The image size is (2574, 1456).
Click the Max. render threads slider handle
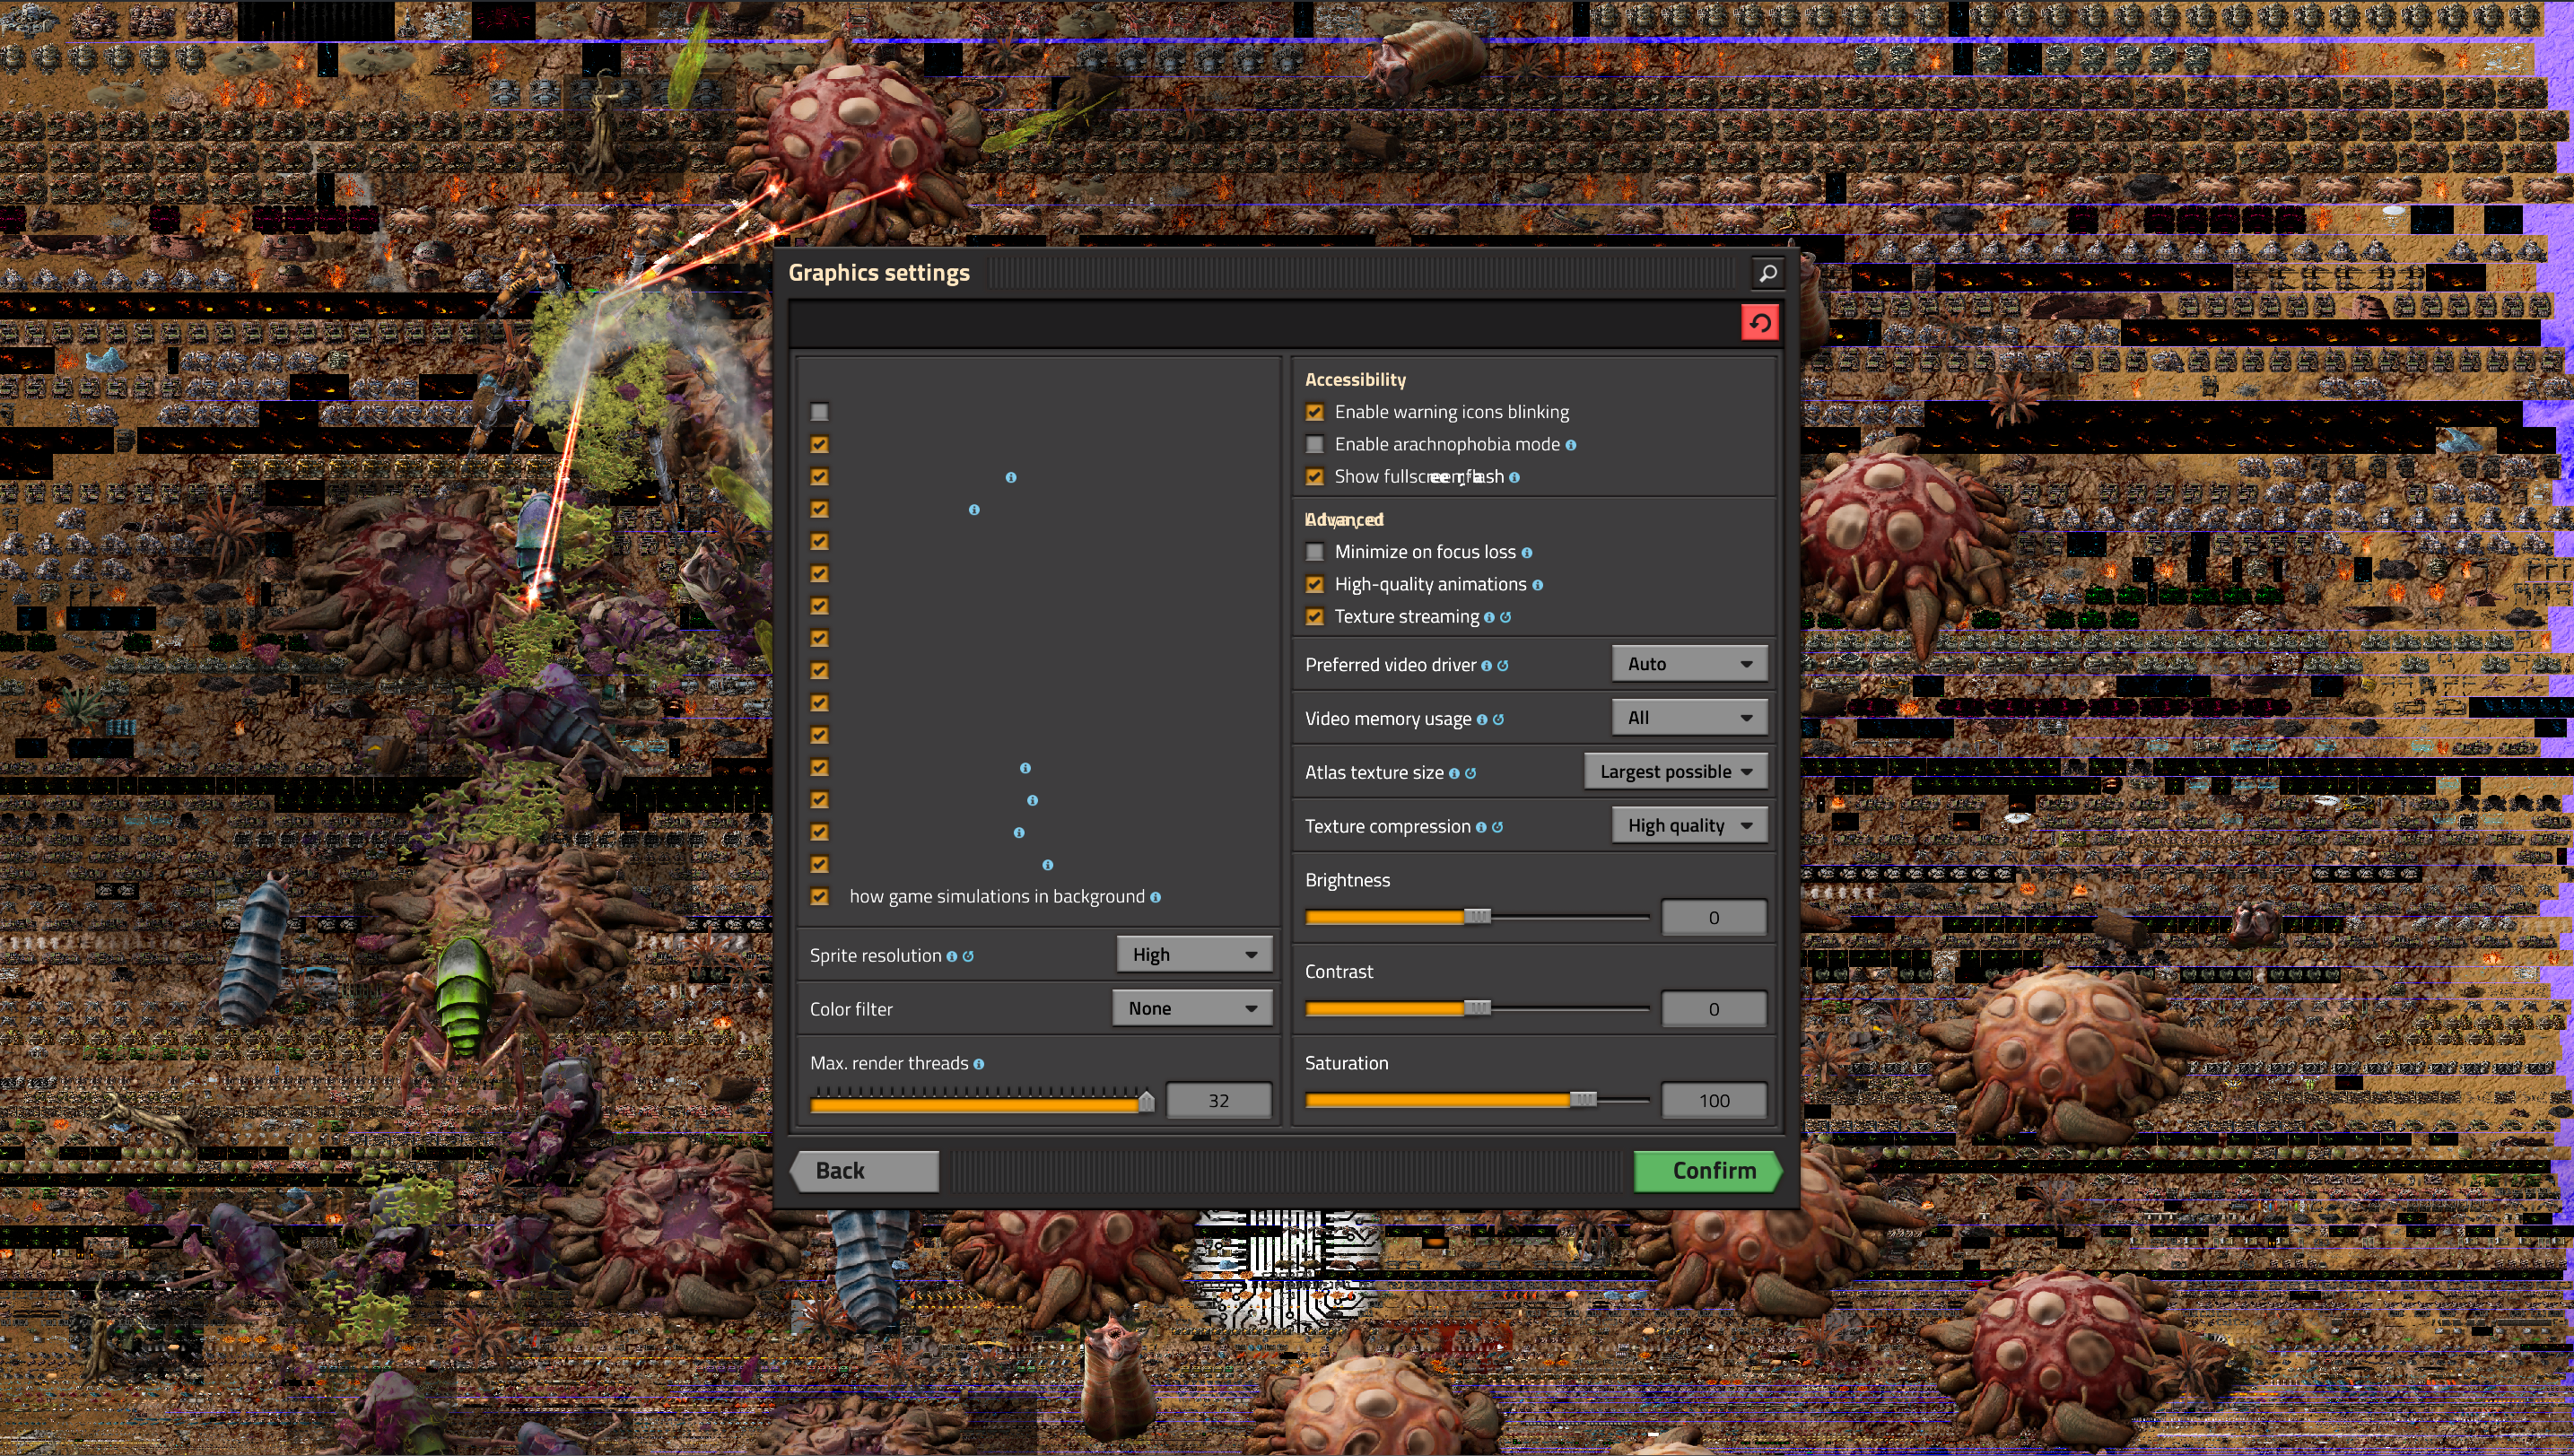click(x=1147, y=1101)
